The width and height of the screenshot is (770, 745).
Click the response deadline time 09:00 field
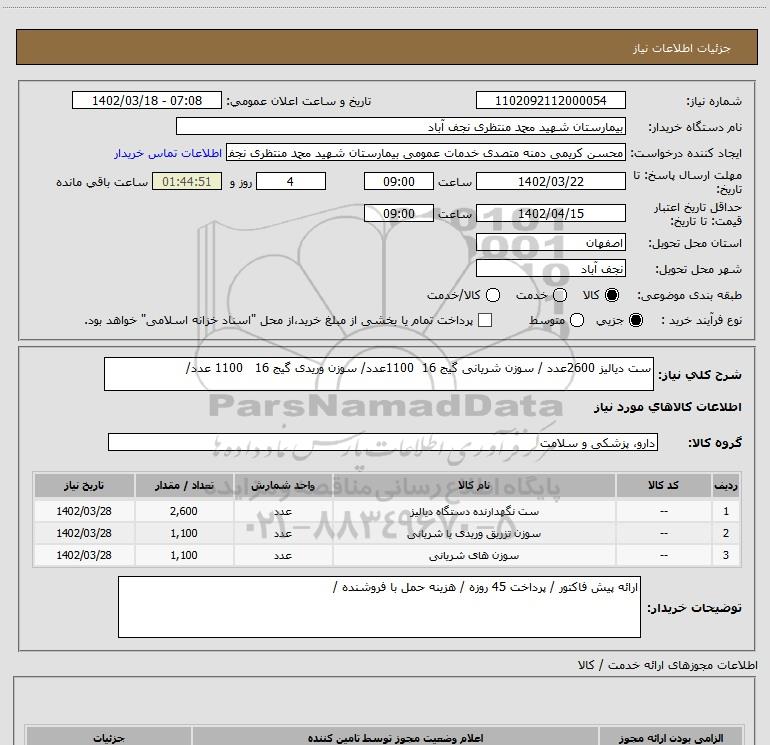(399, 181)
